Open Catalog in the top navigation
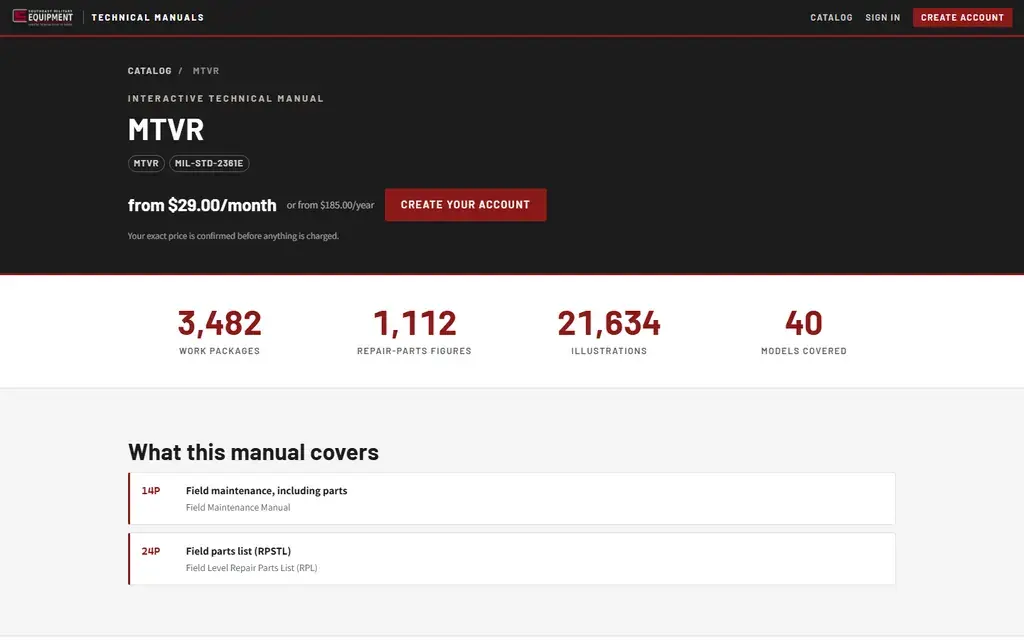The width and height of the screenshot is (1024, 640). (831, 18)
